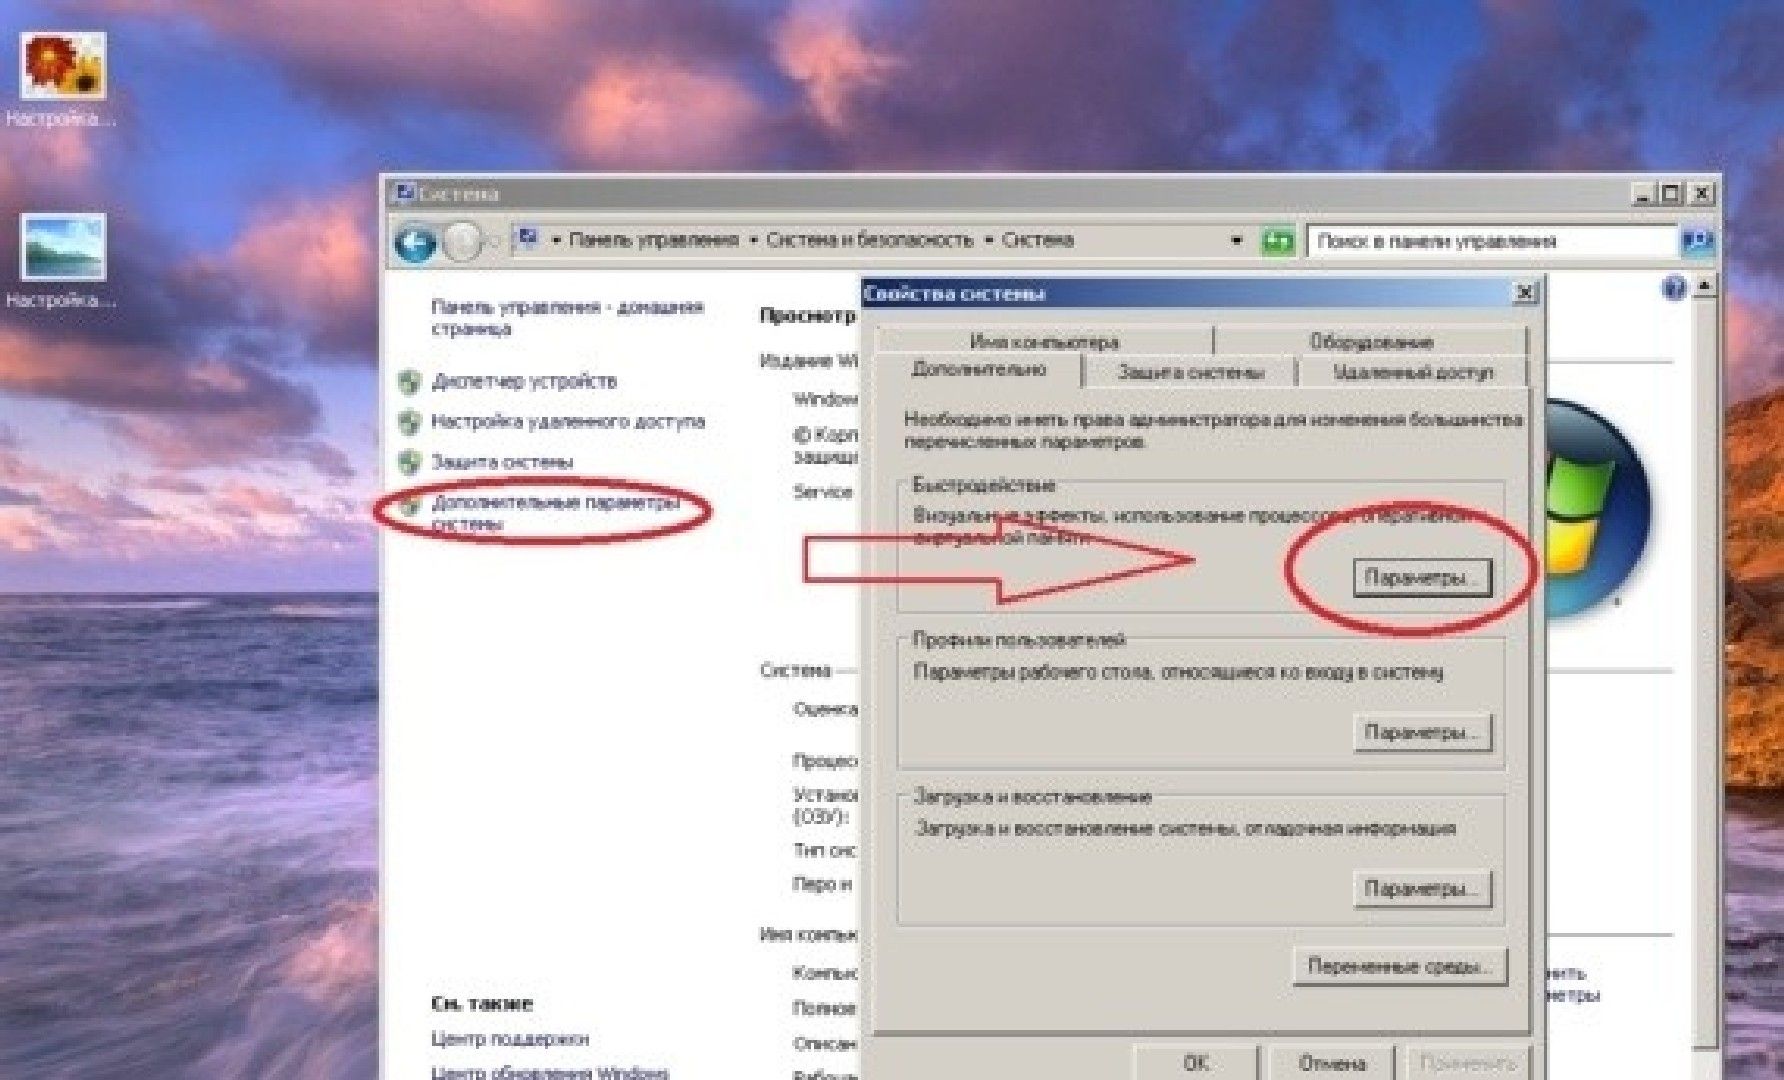Click the Переменные среды button

1399,967
